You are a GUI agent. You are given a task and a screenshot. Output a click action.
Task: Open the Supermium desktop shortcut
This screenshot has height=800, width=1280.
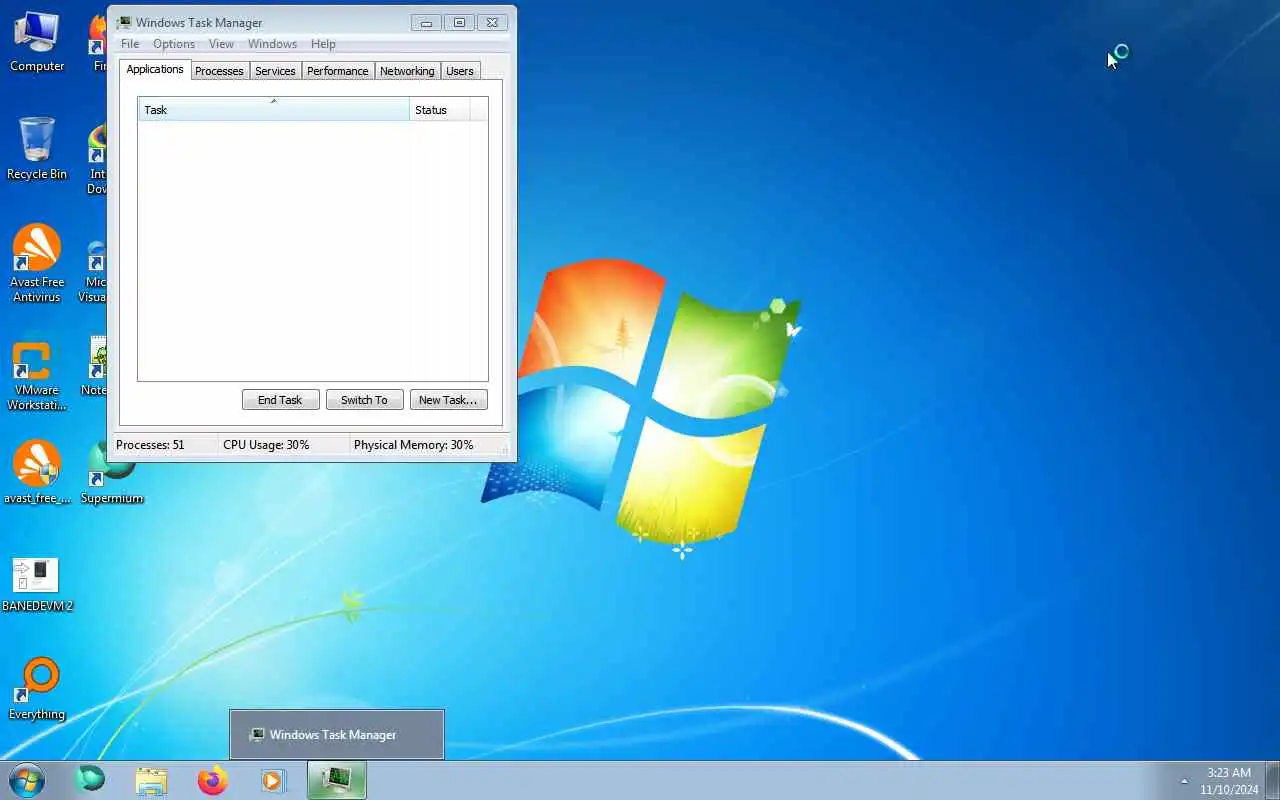point(112,474)
